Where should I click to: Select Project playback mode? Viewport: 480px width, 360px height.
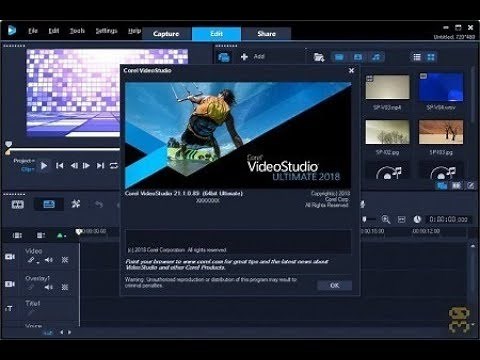coord(24,161)
